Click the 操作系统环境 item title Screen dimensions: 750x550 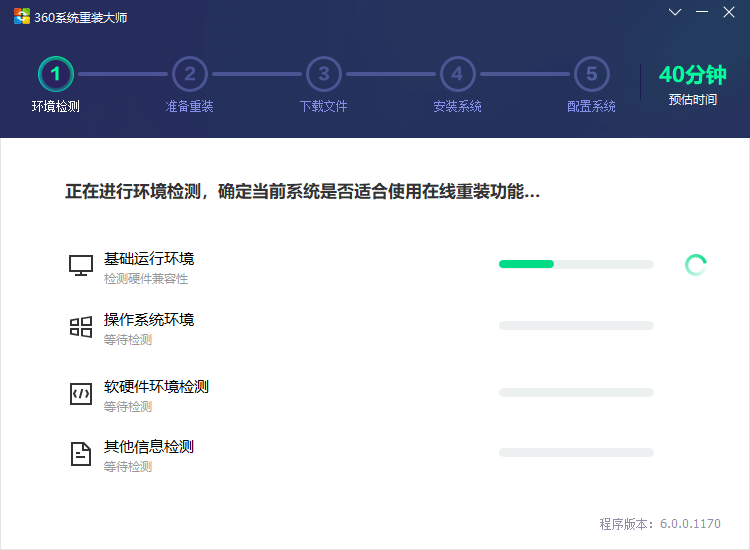(x=149, y=319)
